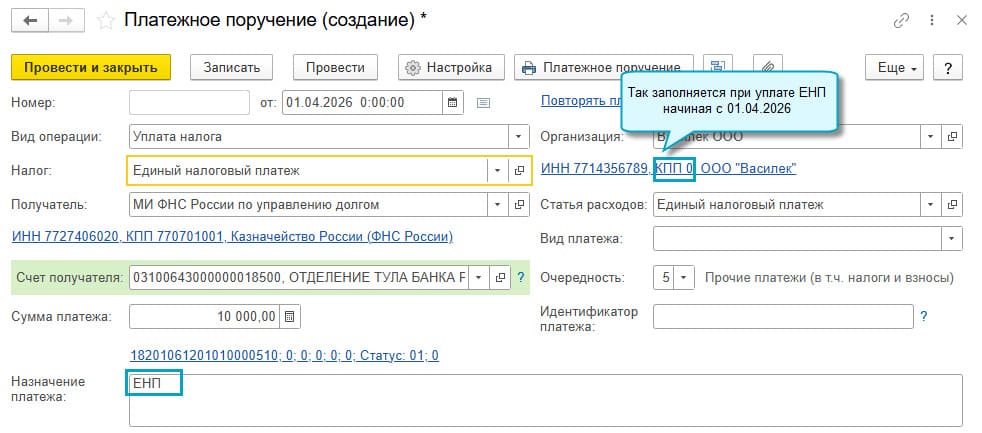Open the date calendar picker
Screen dimensions: 982x433
[452, 102]
